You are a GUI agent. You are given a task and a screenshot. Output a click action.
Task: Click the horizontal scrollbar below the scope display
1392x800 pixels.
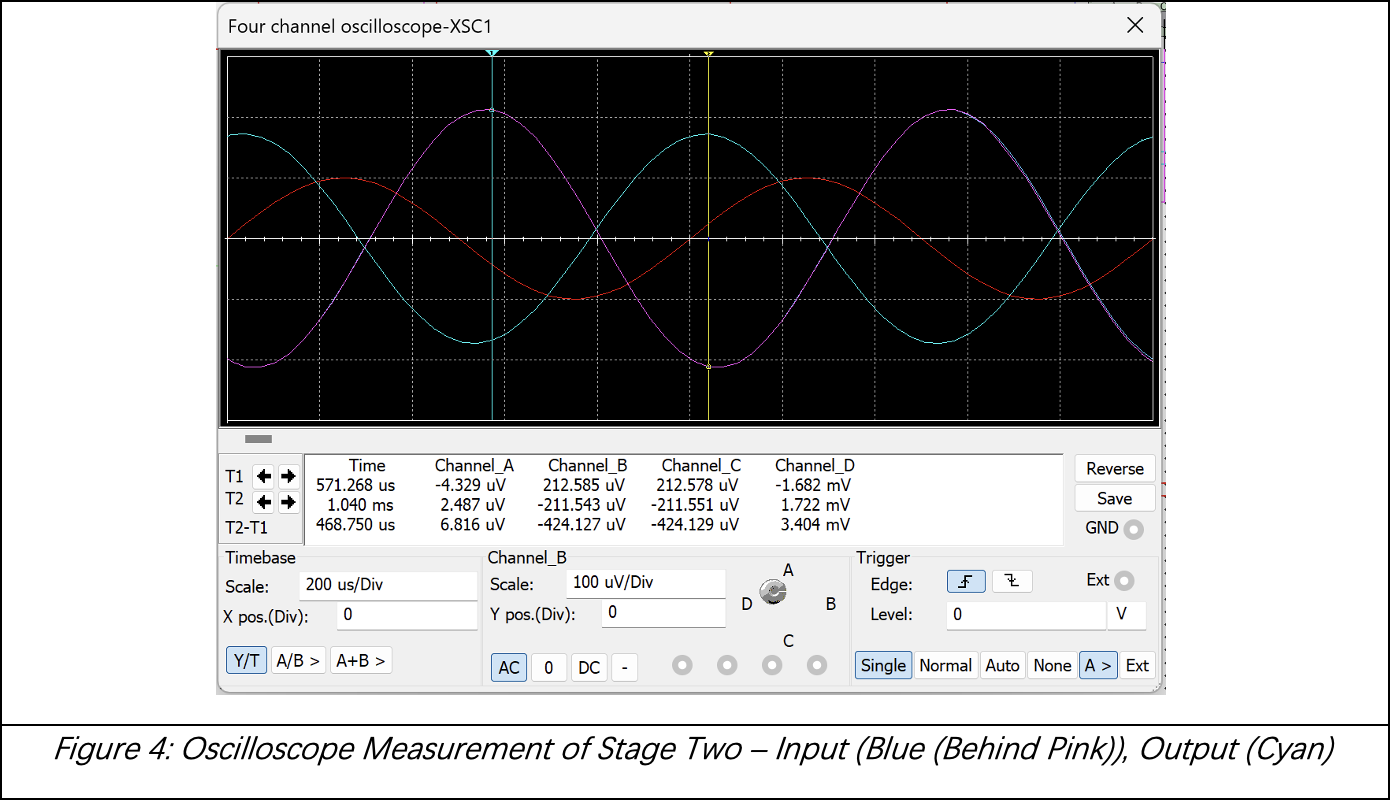[x=257, y=439]
